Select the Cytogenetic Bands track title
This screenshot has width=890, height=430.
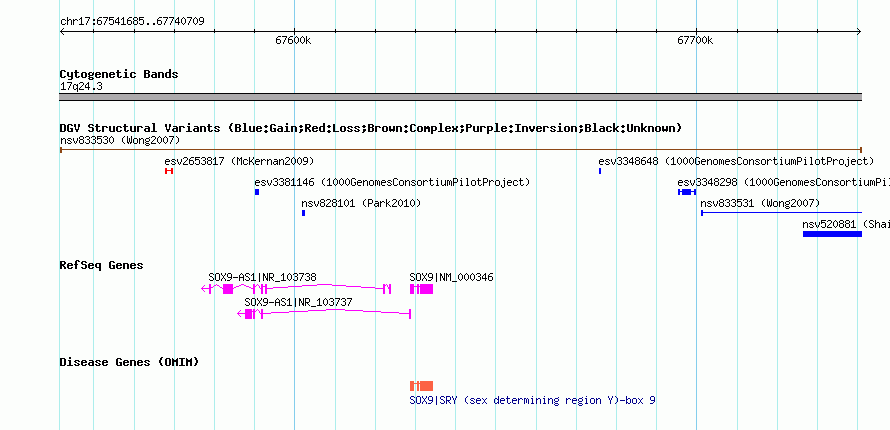(x=119, y=74)
